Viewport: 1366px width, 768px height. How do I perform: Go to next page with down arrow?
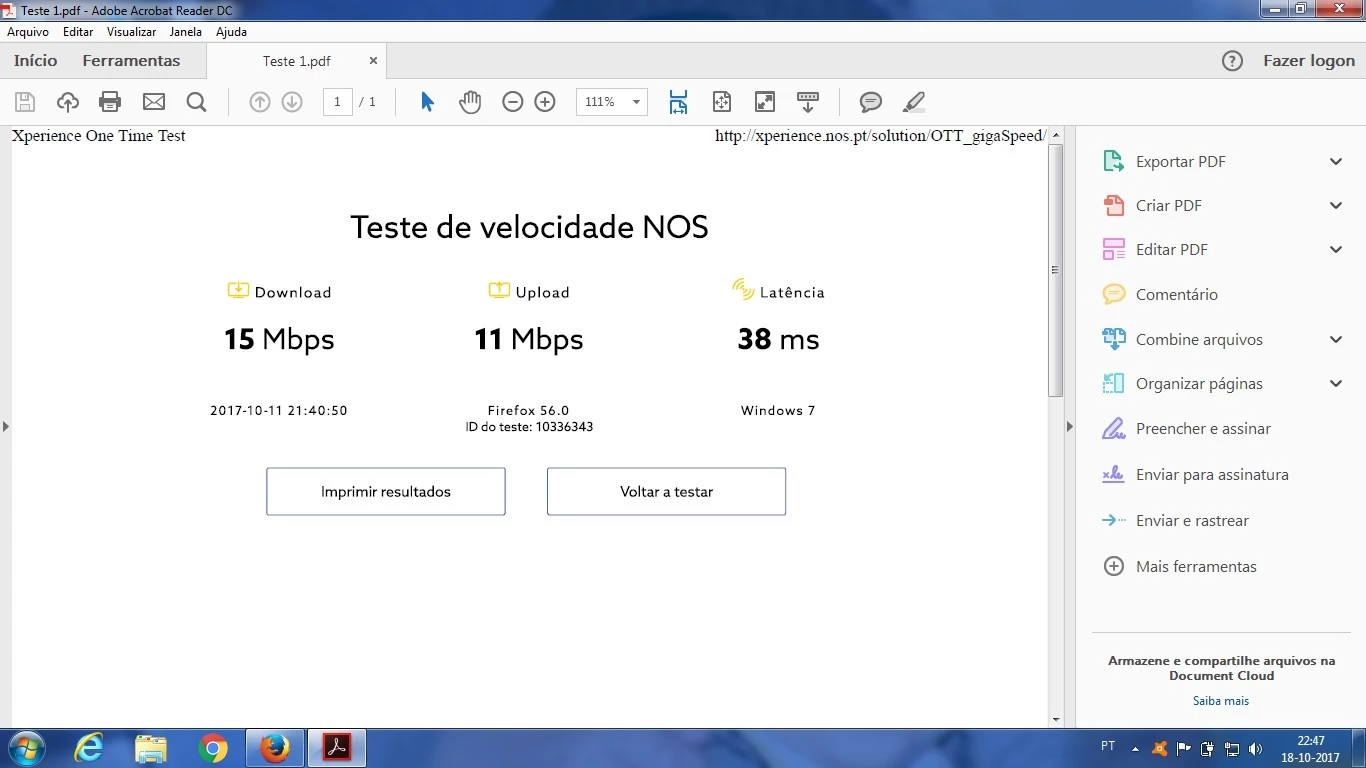[x=292, y=102]
